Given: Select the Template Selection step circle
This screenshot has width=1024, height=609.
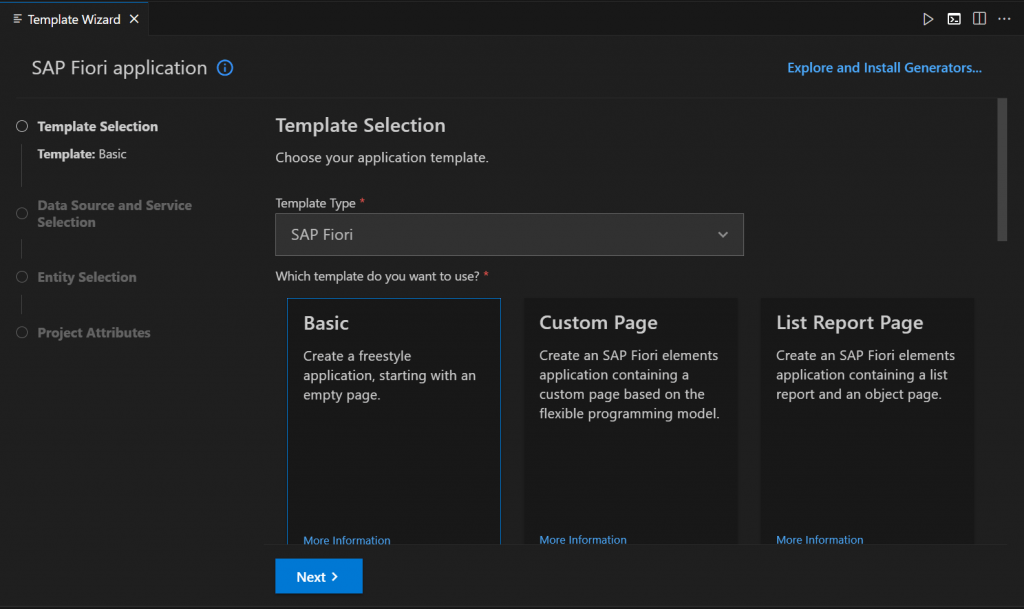Looking at the screenshot, I should click(22, 126).
